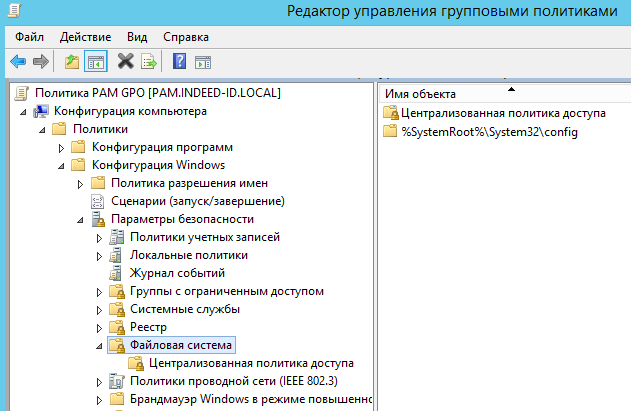Click the Up one level folder icon

pos(72,62)
